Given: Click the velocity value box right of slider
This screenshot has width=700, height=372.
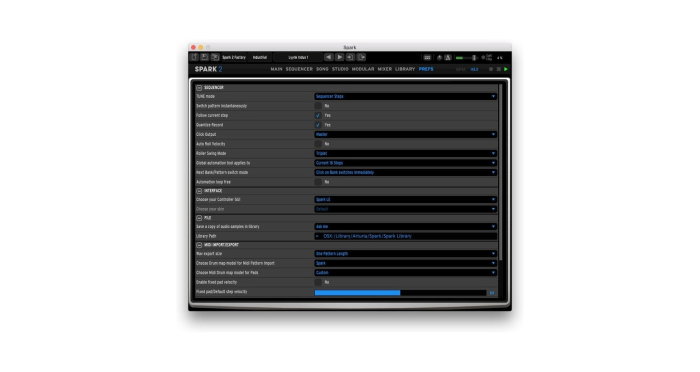Looking at the screenshot, I should (x=492, y=293).
